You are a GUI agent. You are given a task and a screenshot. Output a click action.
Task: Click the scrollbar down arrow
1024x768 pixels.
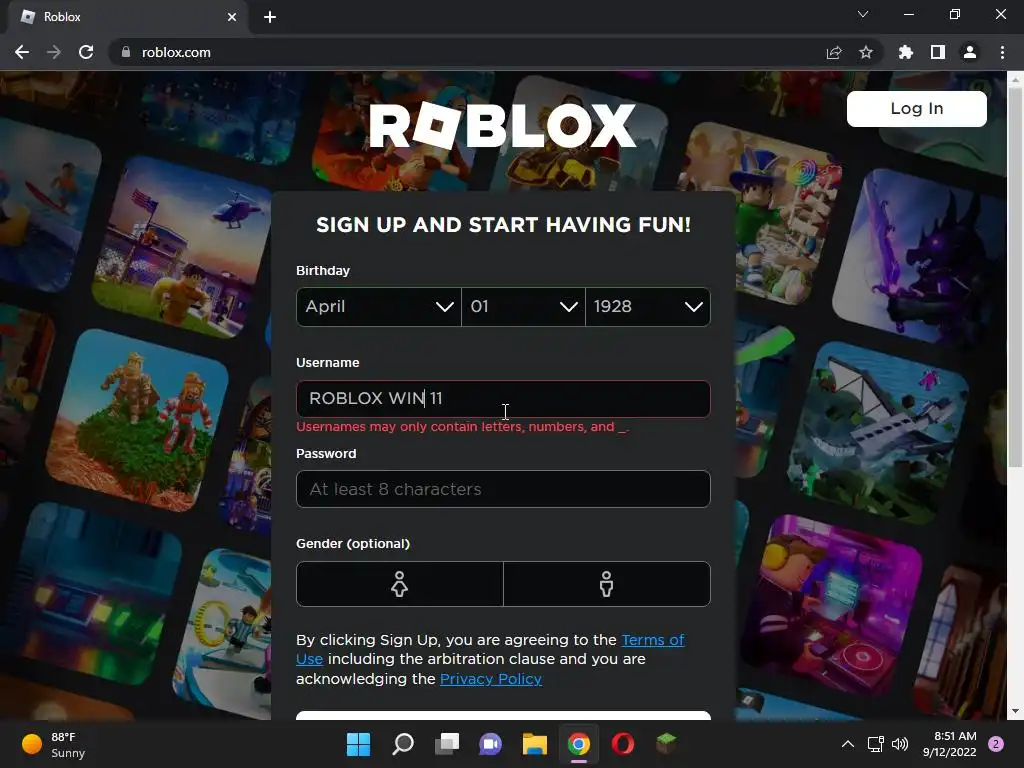tap(1015, 711)
